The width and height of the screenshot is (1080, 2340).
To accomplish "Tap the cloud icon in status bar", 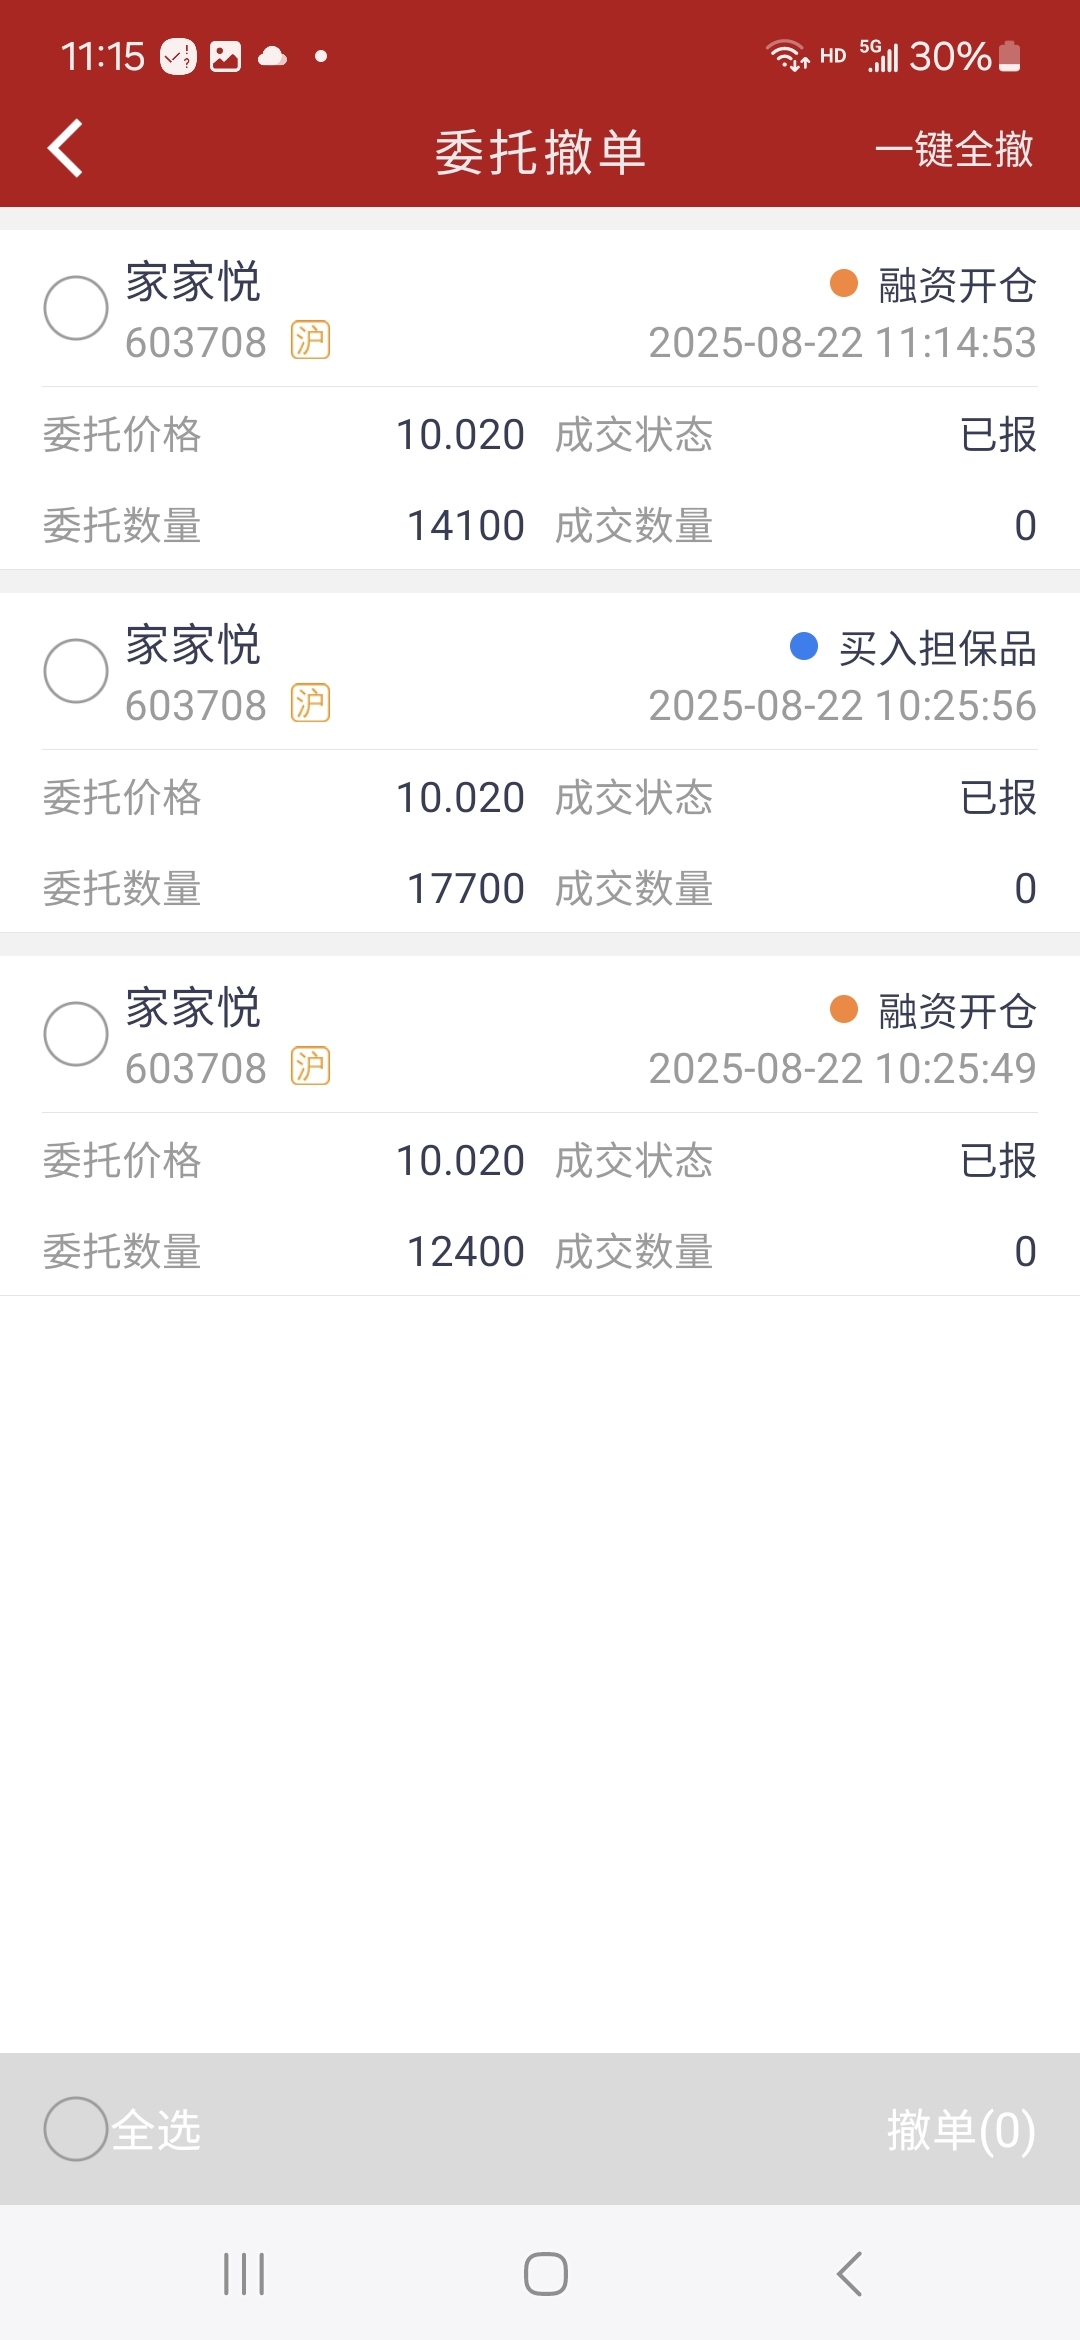I will pyautogui.click(x=272, y=56).
